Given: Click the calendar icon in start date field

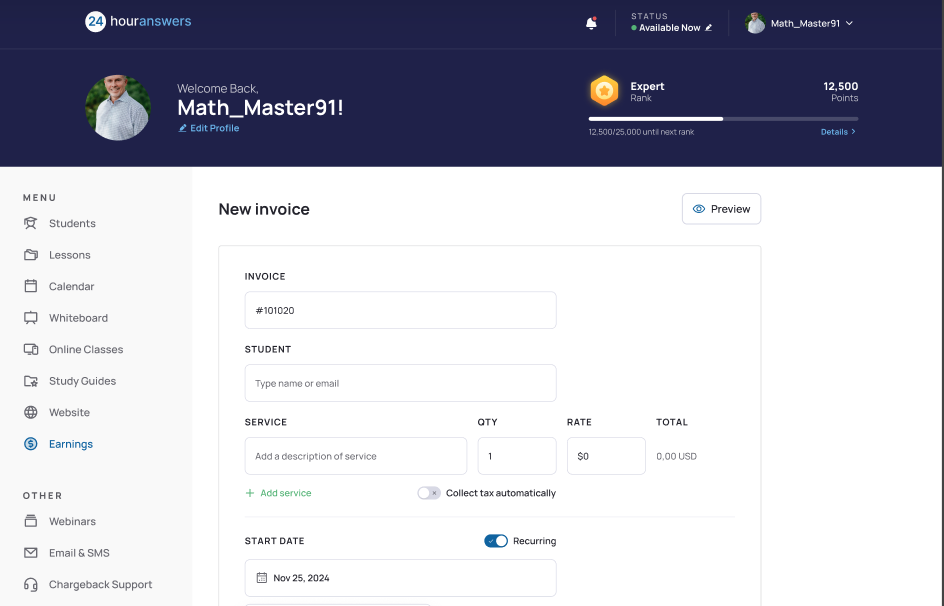Looking at the screenshot, I should (262, 578).
